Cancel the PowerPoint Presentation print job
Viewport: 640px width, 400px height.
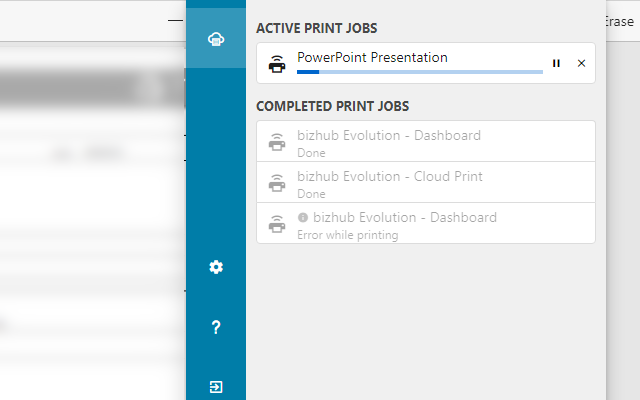click(581, 63)
